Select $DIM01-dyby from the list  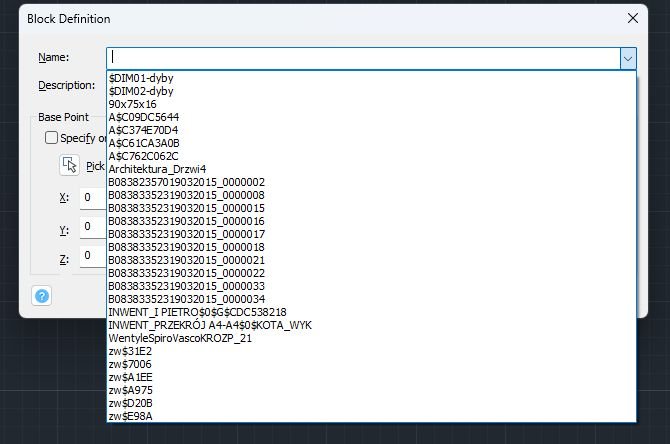140,78
